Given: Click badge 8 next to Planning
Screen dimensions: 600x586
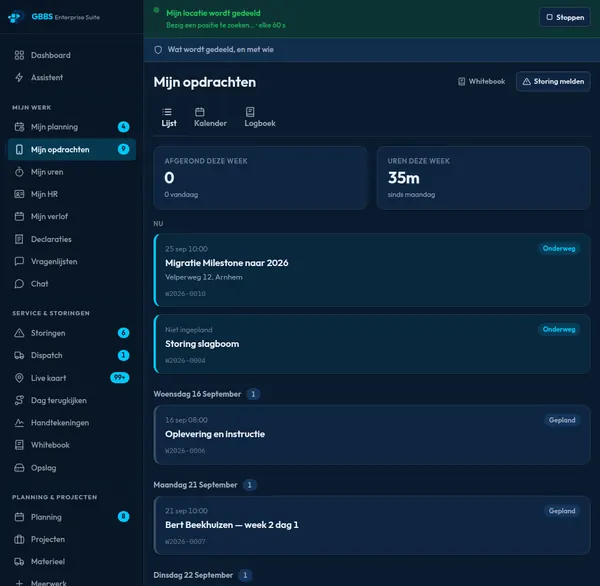Looking at the screenshot, I should [123, 517].
